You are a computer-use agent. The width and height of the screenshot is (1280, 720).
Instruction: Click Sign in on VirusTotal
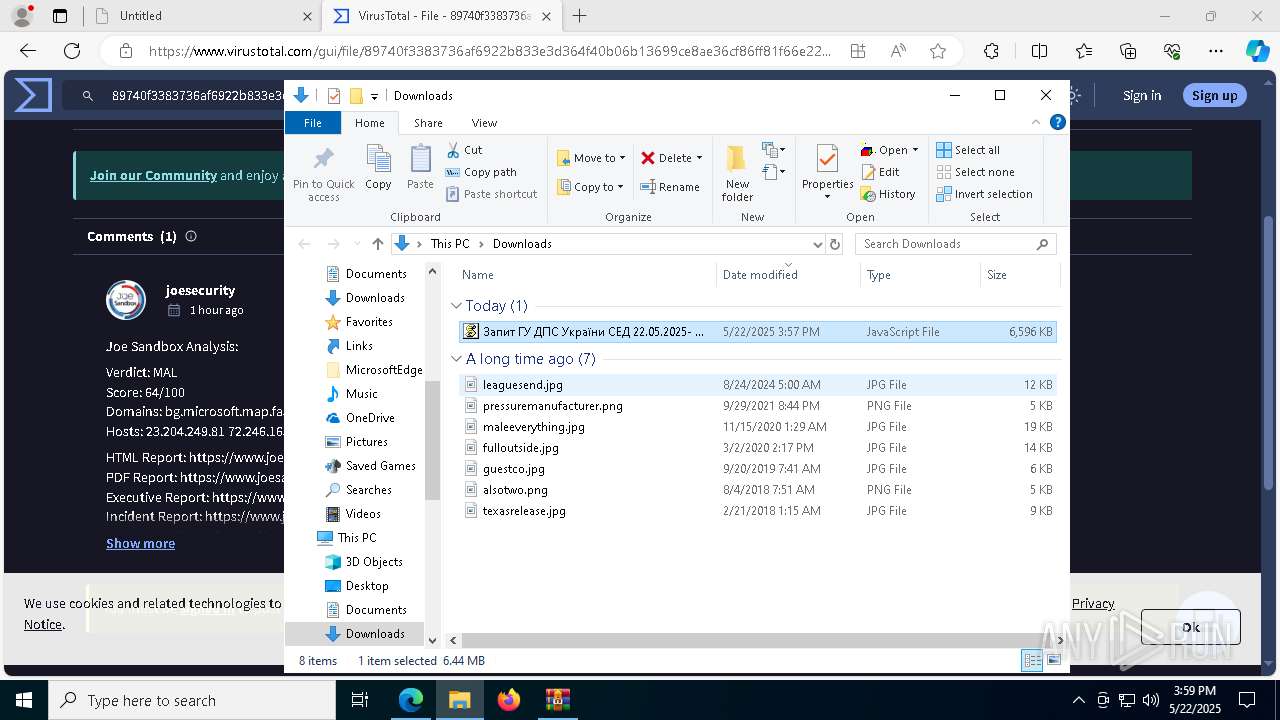click(1142, 95)
